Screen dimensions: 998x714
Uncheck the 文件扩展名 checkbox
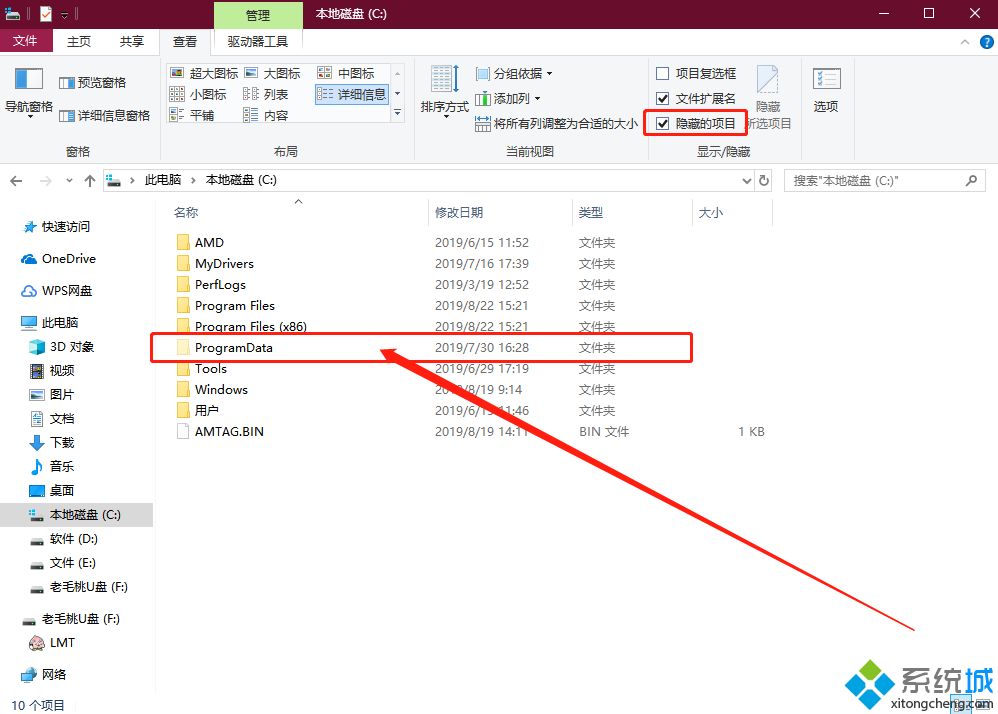[663, 99]
